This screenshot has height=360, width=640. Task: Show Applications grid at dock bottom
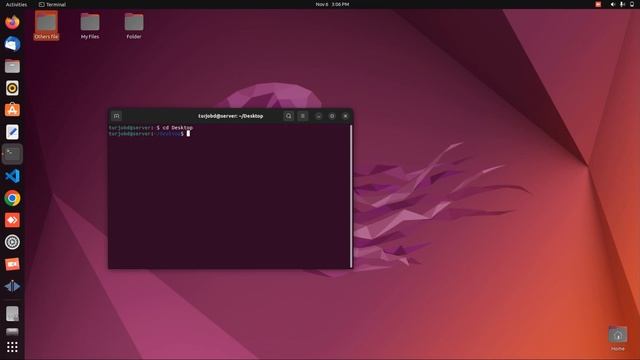point(12,347)
